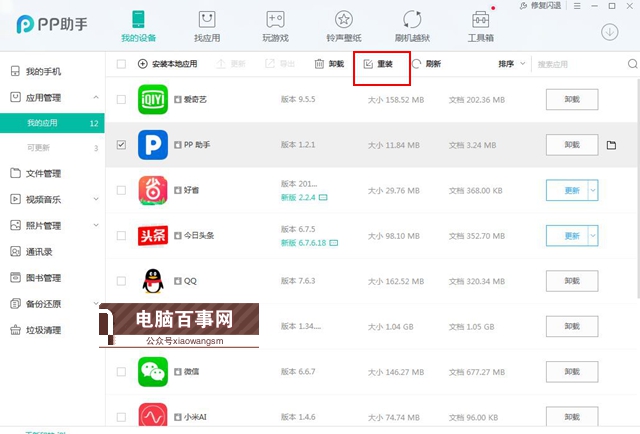Click the 爱奇艺 iQIYI app icon
The height and width of the screenshot is (434, 640).
point(152,99)
